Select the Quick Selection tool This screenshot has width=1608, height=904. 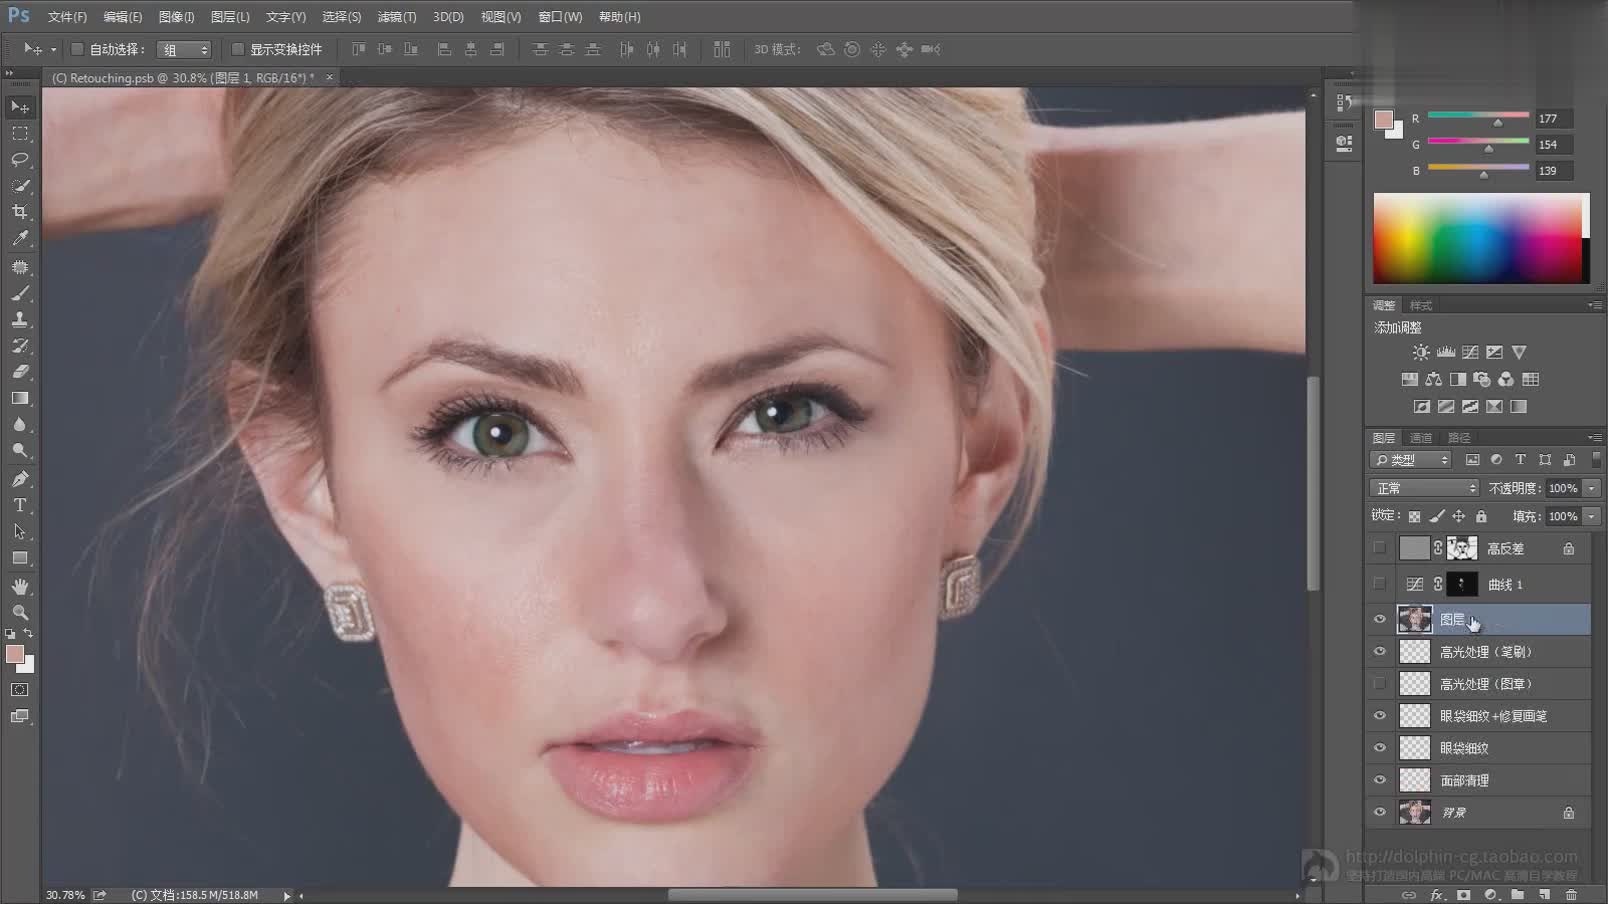(x=20, y=186)
